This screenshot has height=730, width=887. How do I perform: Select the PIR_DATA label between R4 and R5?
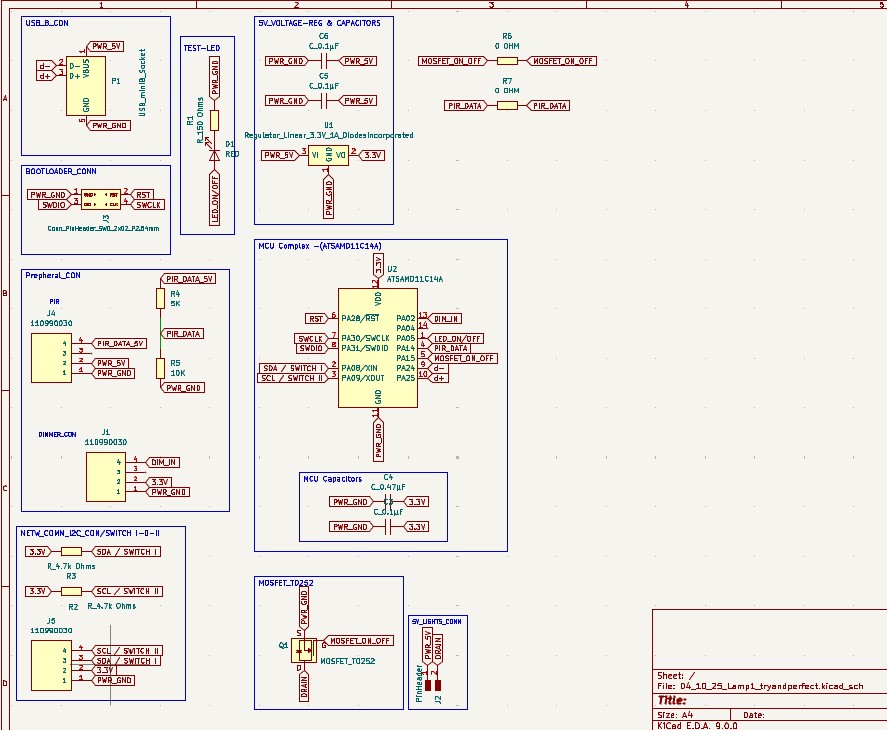click(x=183, y=334)
